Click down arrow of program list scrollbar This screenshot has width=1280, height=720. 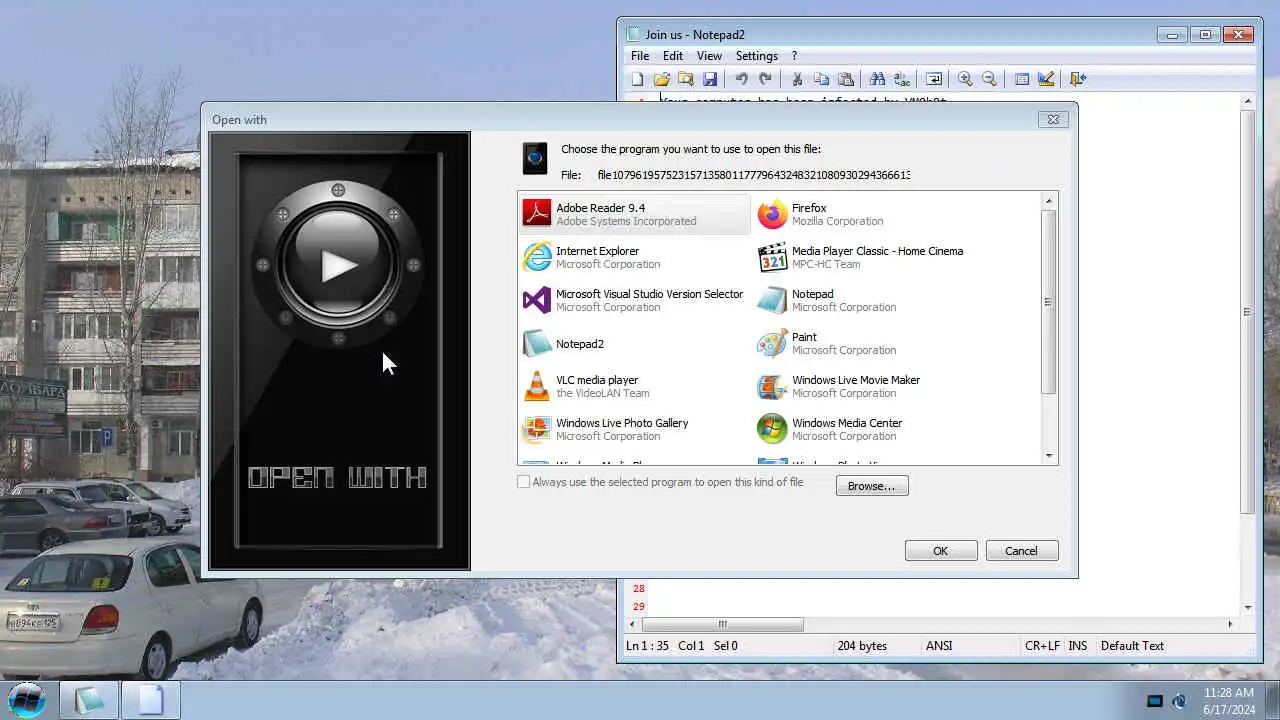tap(1049, 456)
